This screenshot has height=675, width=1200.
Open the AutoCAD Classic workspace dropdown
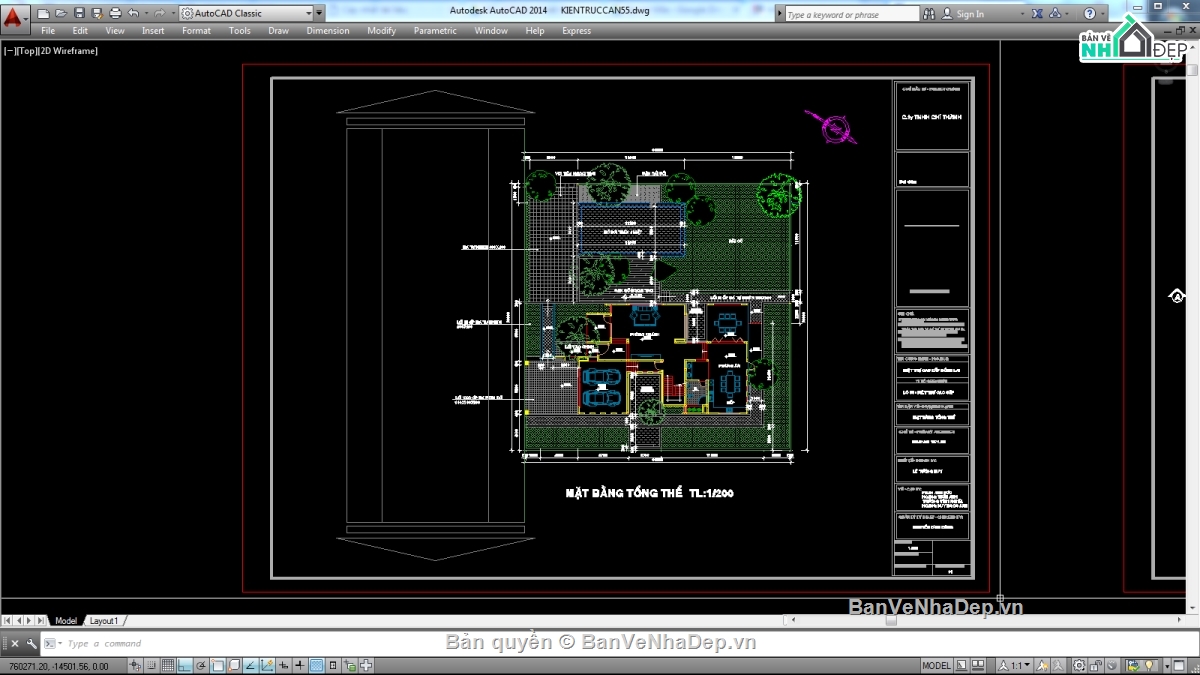click(308, 13)
